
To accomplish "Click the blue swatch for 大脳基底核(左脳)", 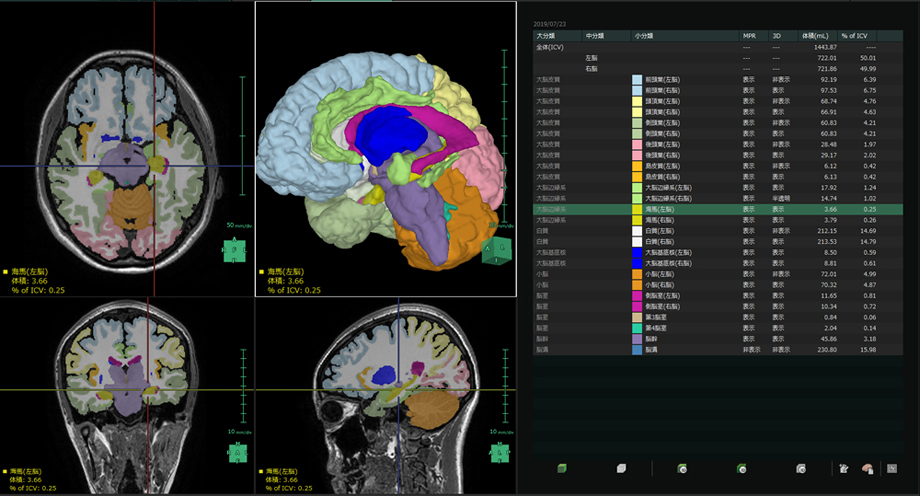I will point(637,252).
